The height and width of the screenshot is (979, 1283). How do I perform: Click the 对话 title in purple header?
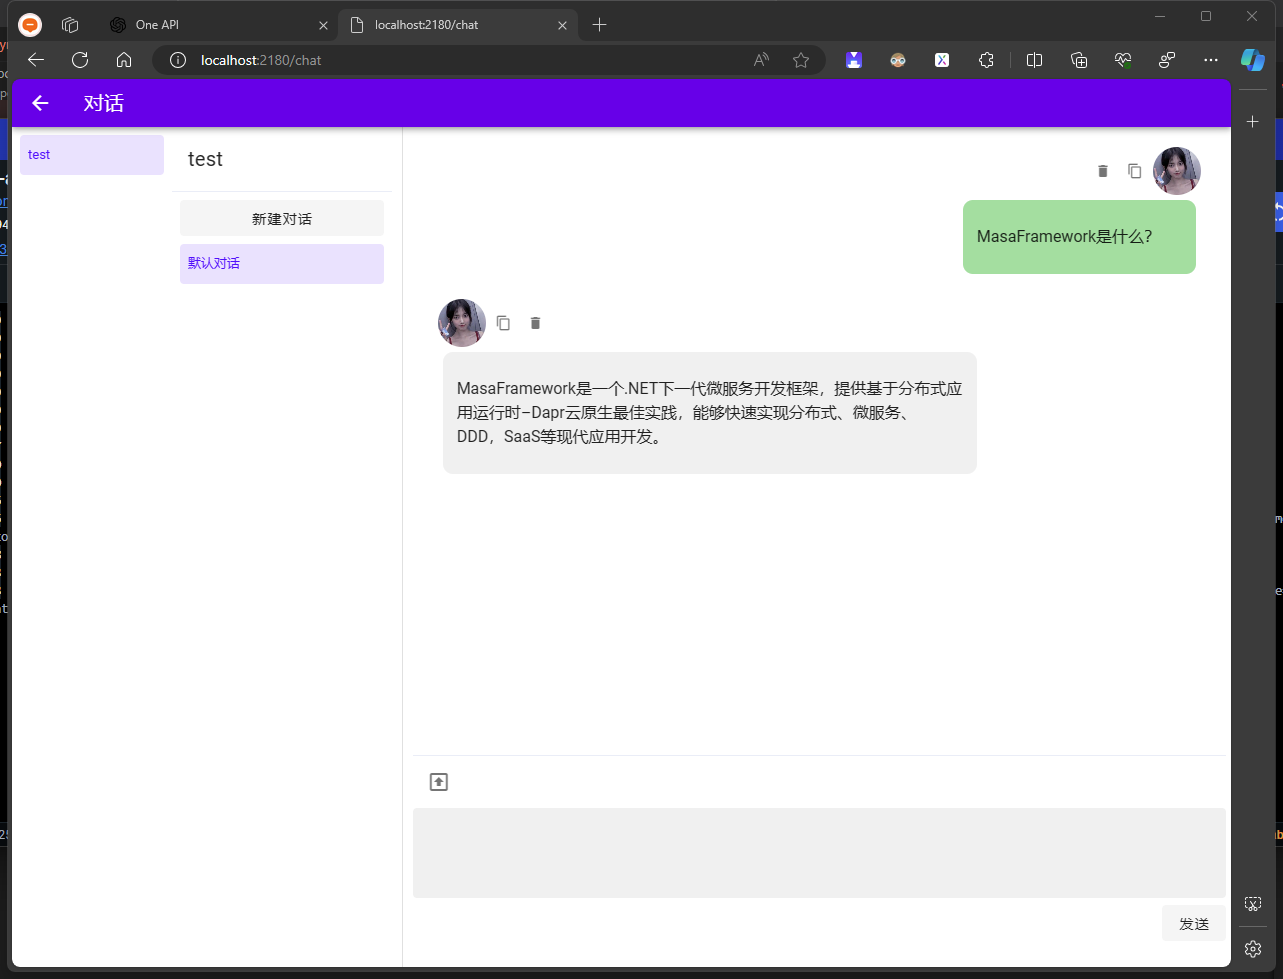[x=103, y=103]
